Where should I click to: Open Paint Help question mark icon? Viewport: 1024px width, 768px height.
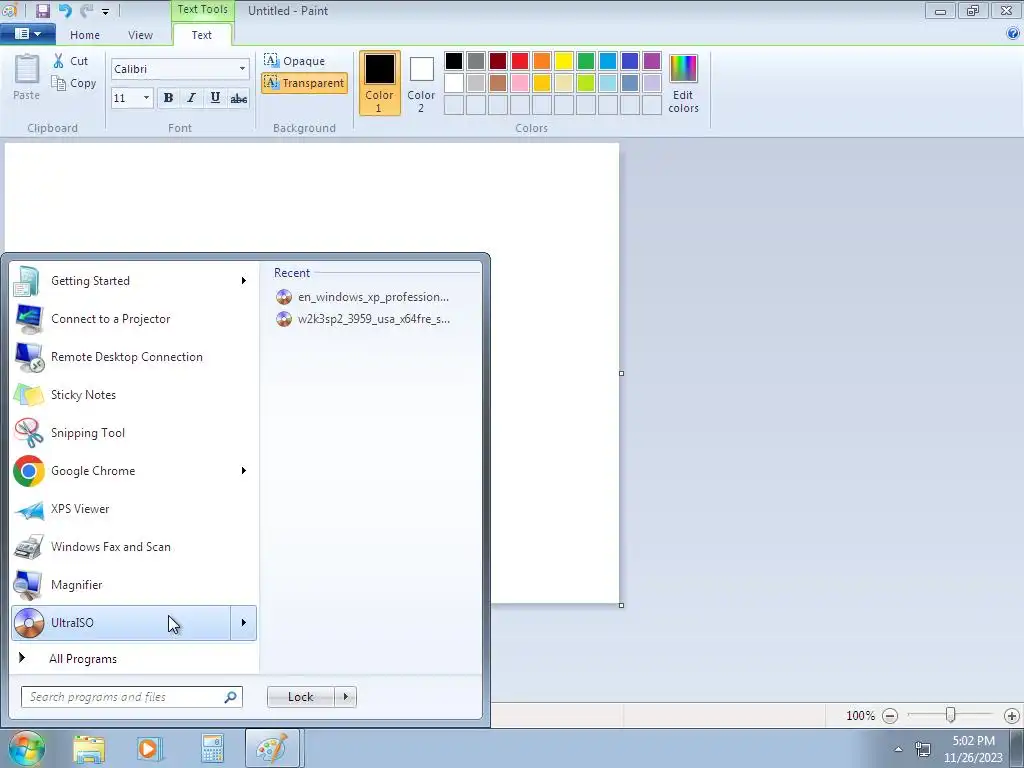pos(1013,33)
